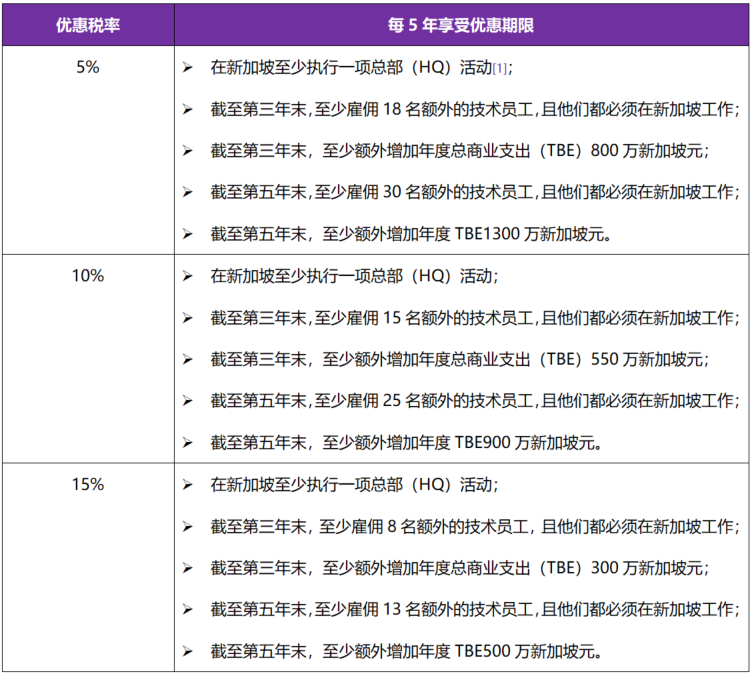Click the line about TBE1300 万新加坡元
Image resolution: width=753 pixels, height=675 pixels.
[411, 234]
